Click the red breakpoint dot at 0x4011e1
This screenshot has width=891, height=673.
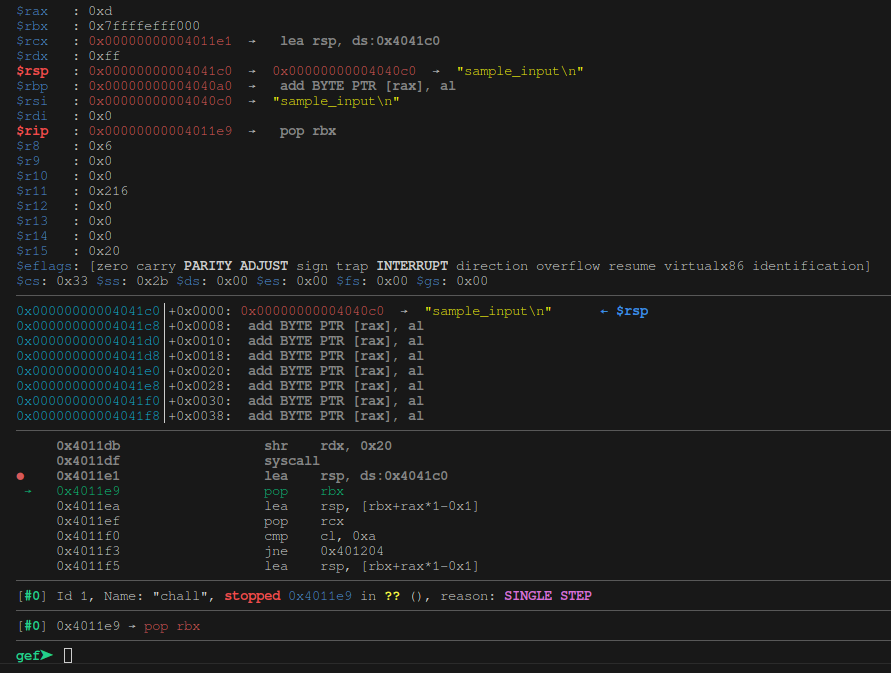tap(21, 476)
